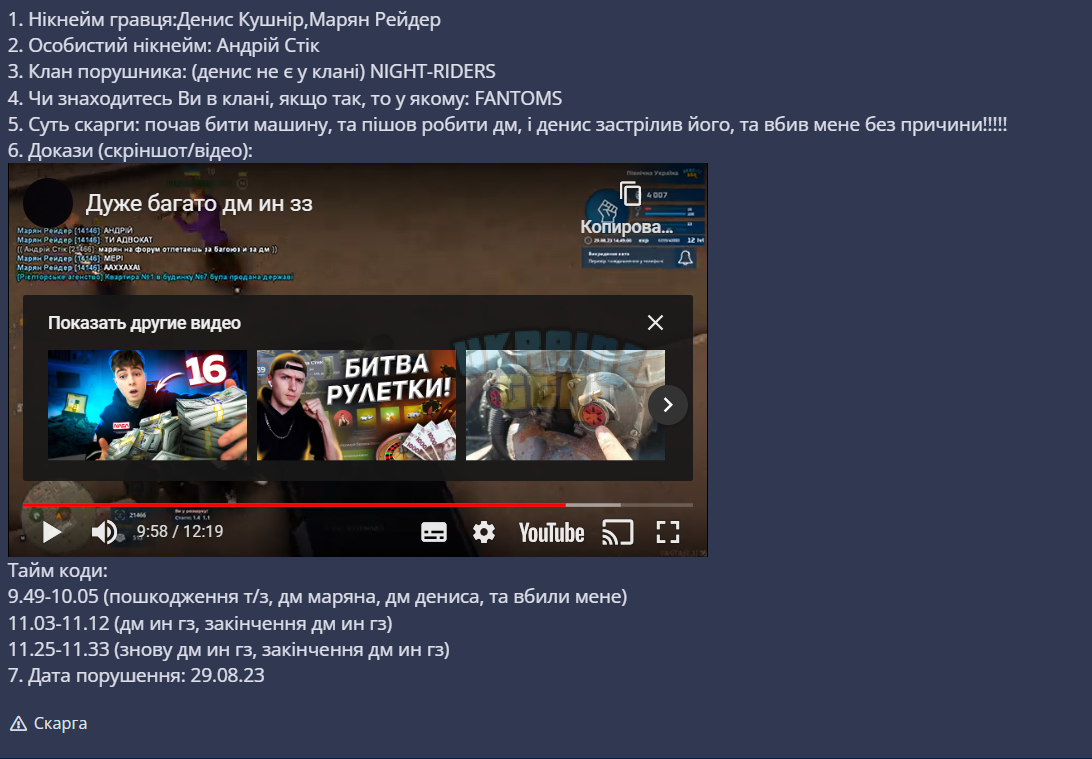Image resolution: width=1092 pixels, height=759 pixels.
Task: Play the embedded YouTube video
Action: tap(52, 533)
